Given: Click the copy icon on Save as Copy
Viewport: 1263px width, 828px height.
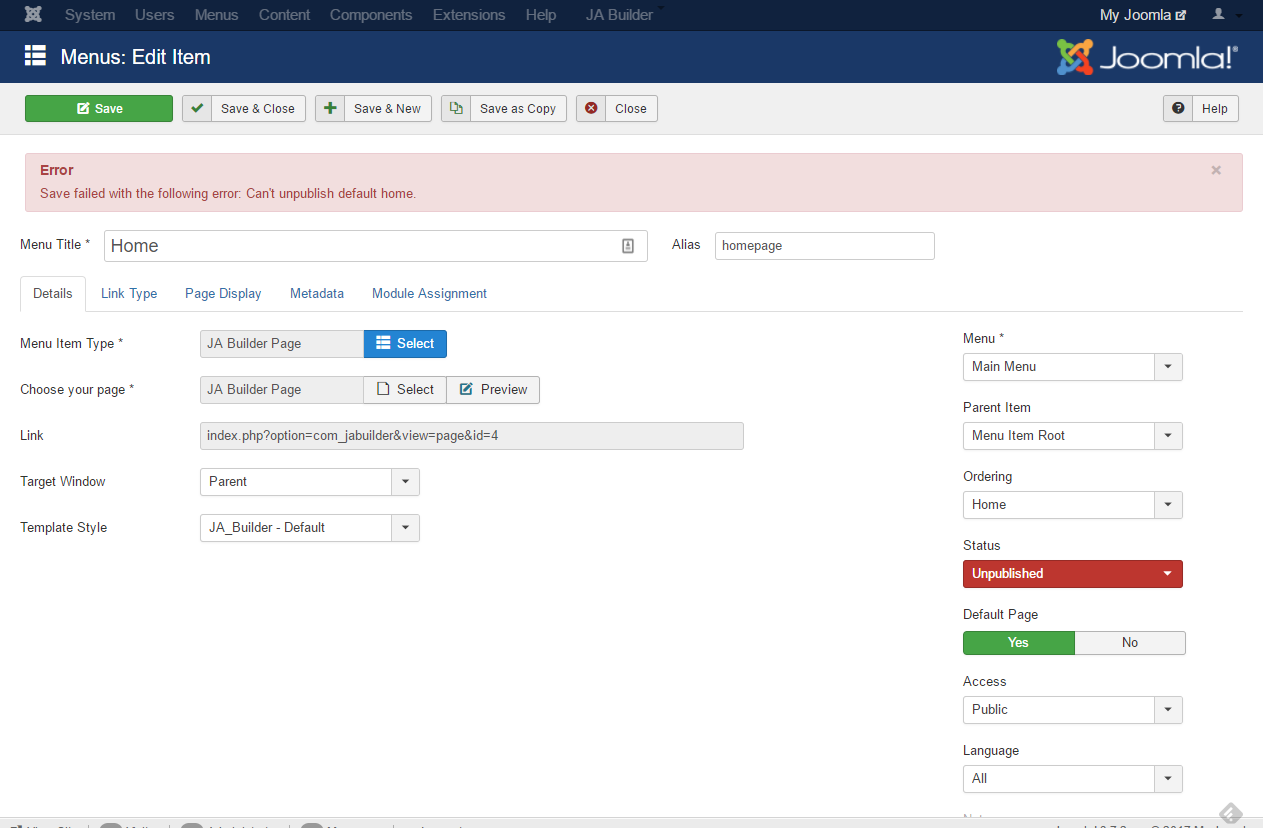Looking at the screenshot, I should [456, 108].
